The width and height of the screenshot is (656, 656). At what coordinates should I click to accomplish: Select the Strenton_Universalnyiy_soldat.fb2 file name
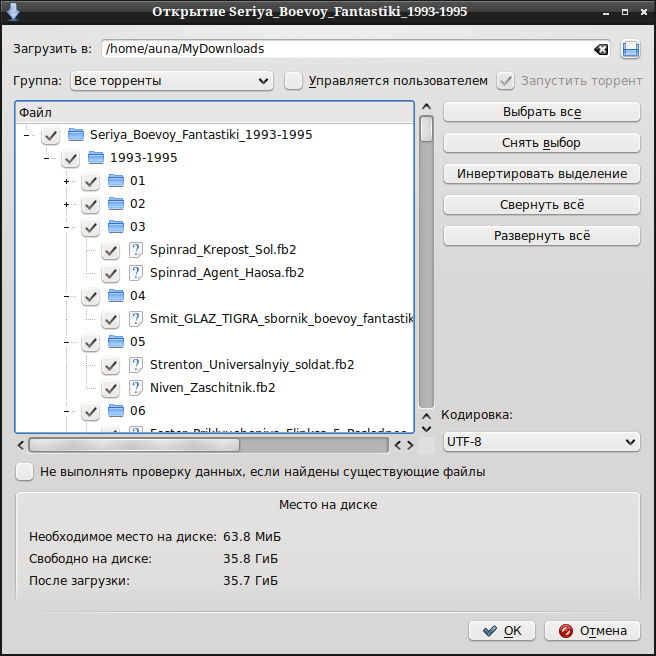coord(252,365)
